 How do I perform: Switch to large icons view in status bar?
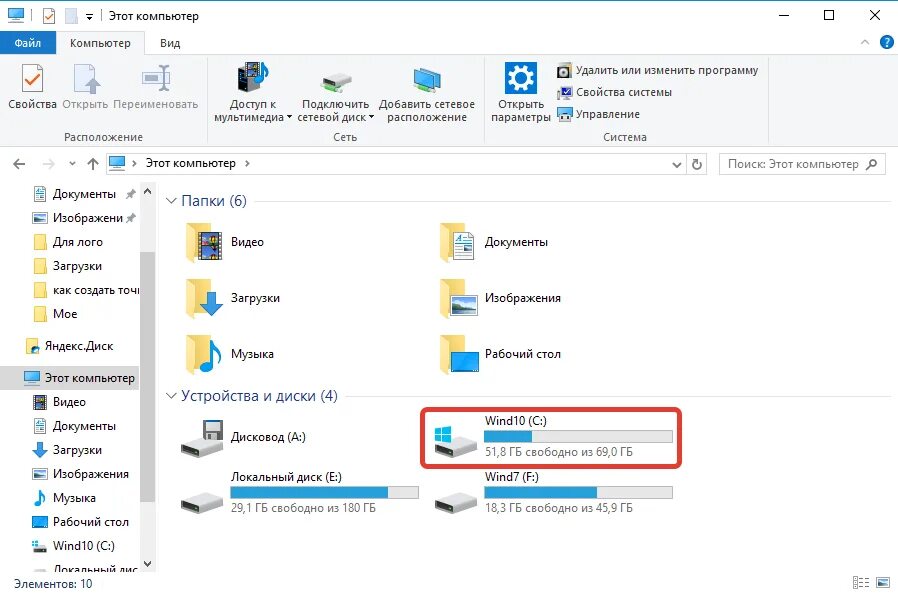click(883, 582)
